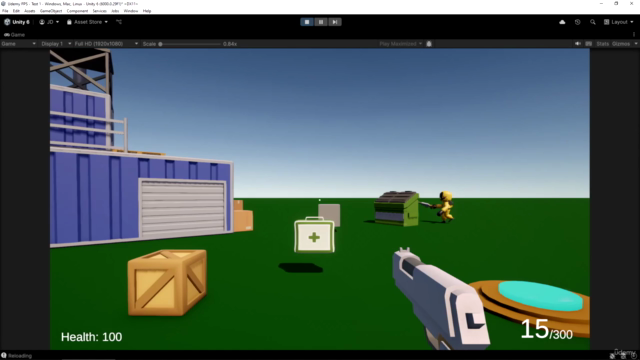640x360 pixels.
Task: Open the Full HD (1920x1080) resolution dropdown
Action: click(106, 44)
